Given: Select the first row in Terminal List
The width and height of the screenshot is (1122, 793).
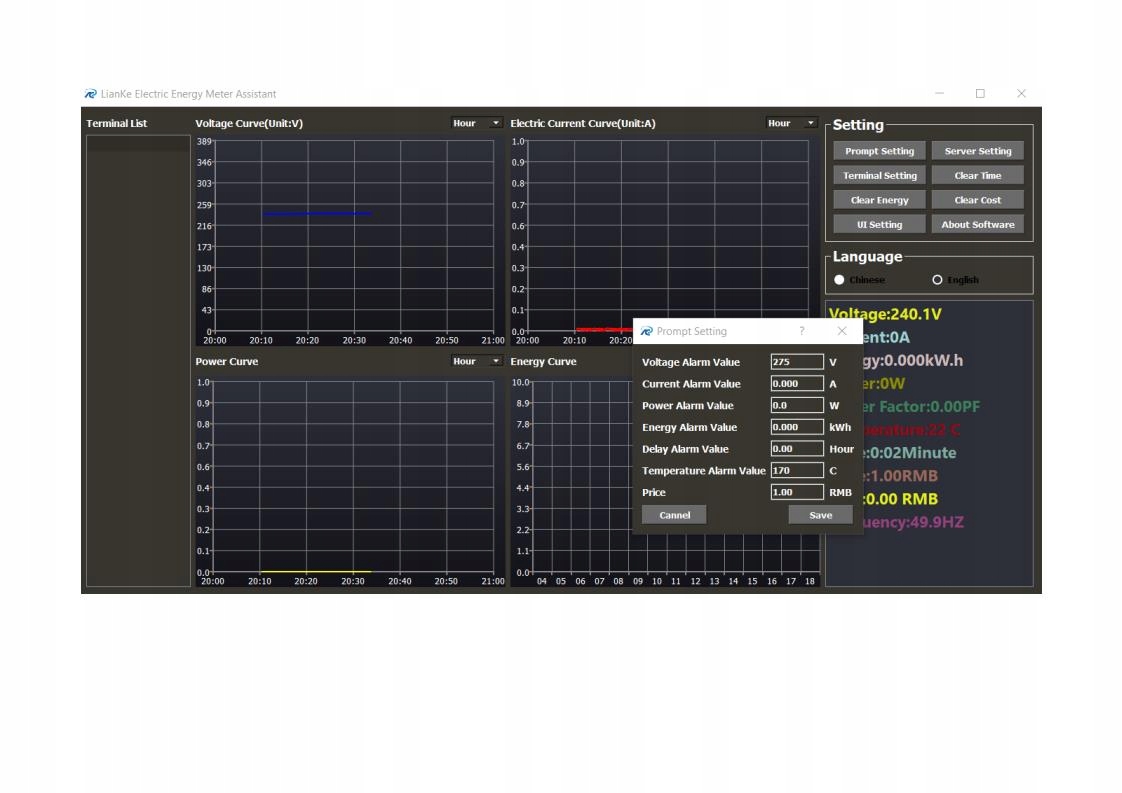Looking at the screenshot, I should (x=138, y=143).
